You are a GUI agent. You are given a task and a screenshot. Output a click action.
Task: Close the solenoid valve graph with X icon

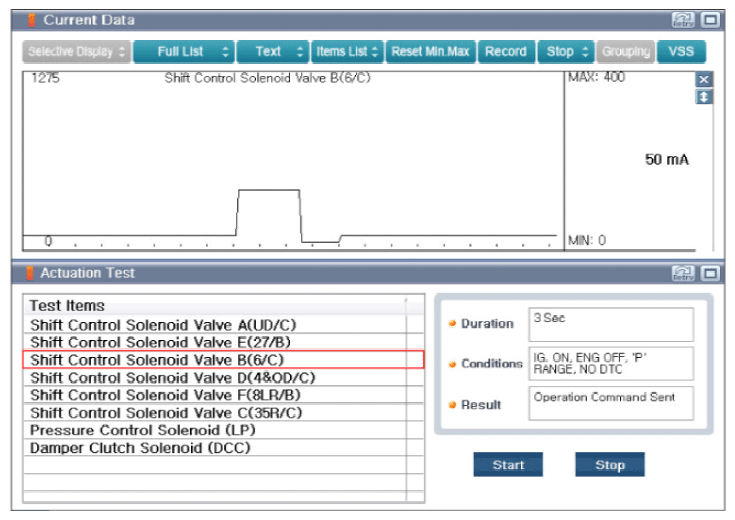[704, 80]
